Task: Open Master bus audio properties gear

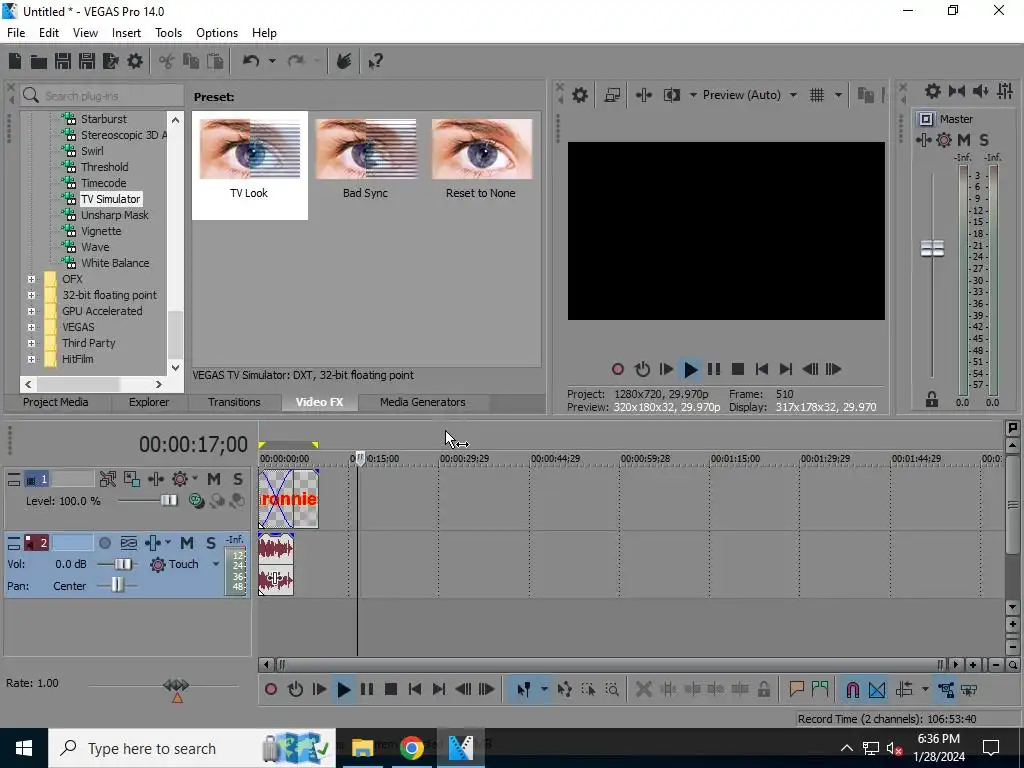Action: [x=933, y=91]
